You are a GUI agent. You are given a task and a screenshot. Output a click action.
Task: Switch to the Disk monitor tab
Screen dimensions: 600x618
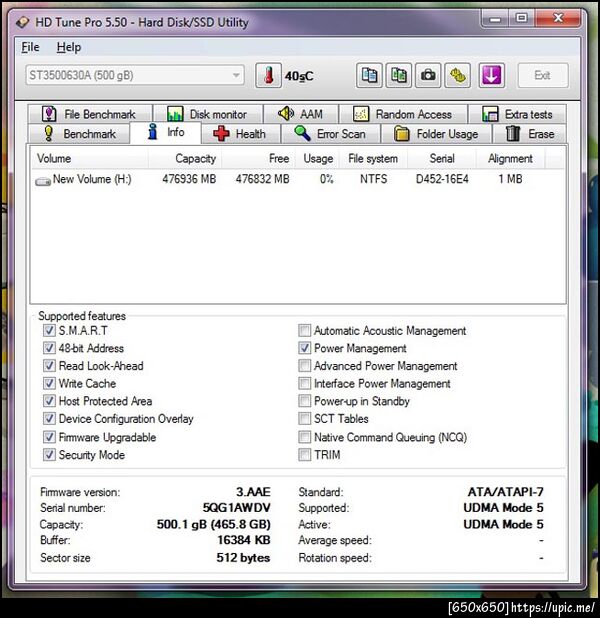(x=208, y=114)
